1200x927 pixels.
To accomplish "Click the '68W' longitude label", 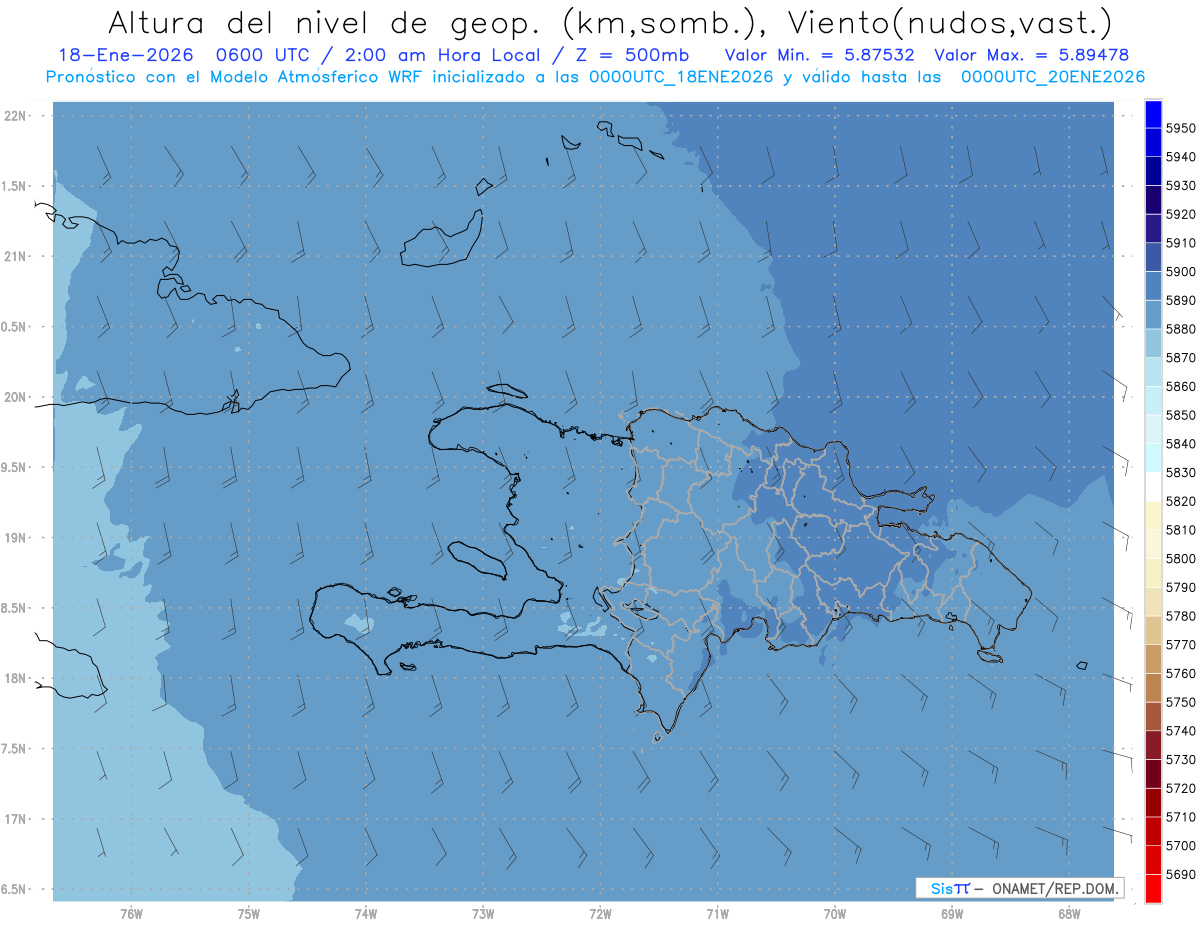I will [x=1069, y=913].
